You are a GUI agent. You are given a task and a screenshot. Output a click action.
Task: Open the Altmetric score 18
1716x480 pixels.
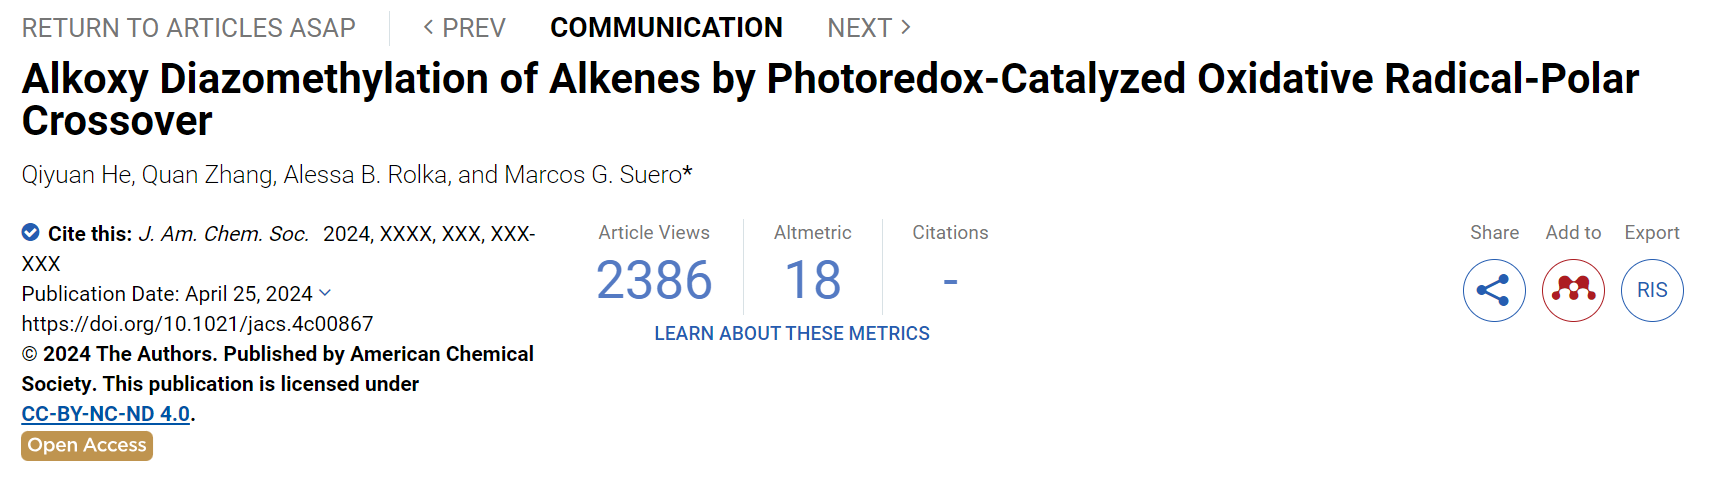pyautogui.click(x=812, y=280)
